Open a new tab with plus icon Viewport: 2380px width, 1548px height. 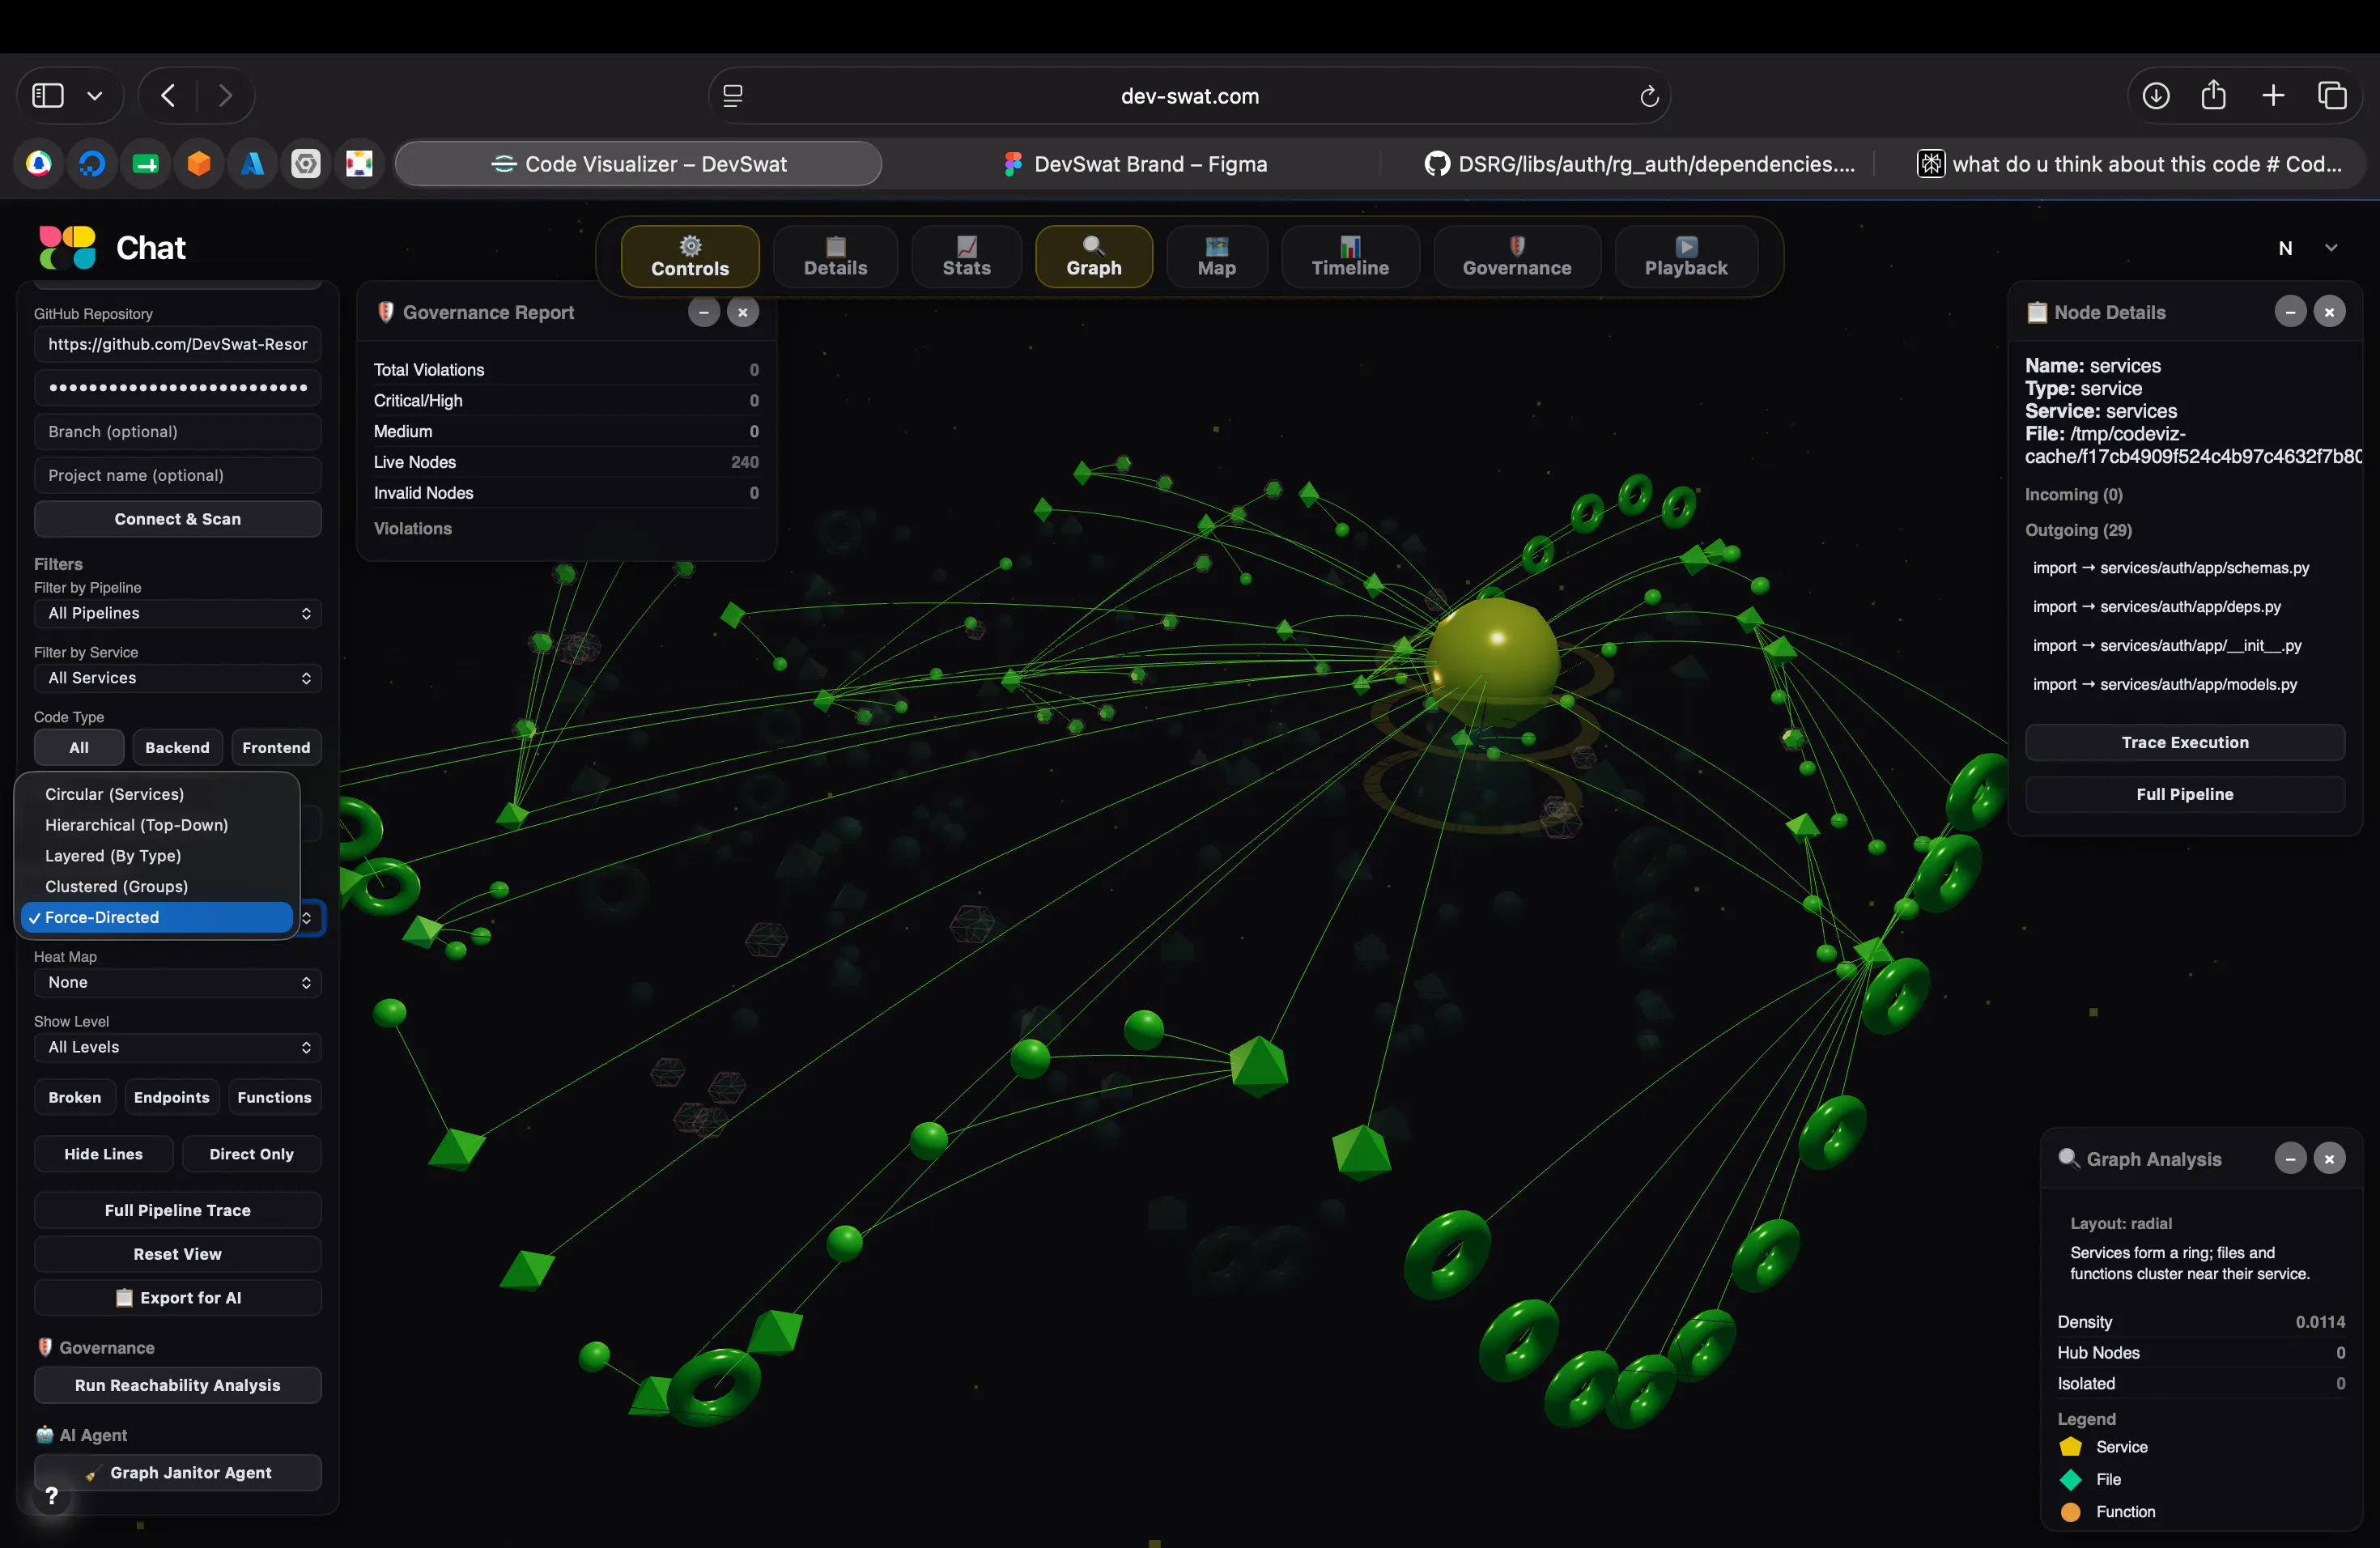coord(2273,96)
